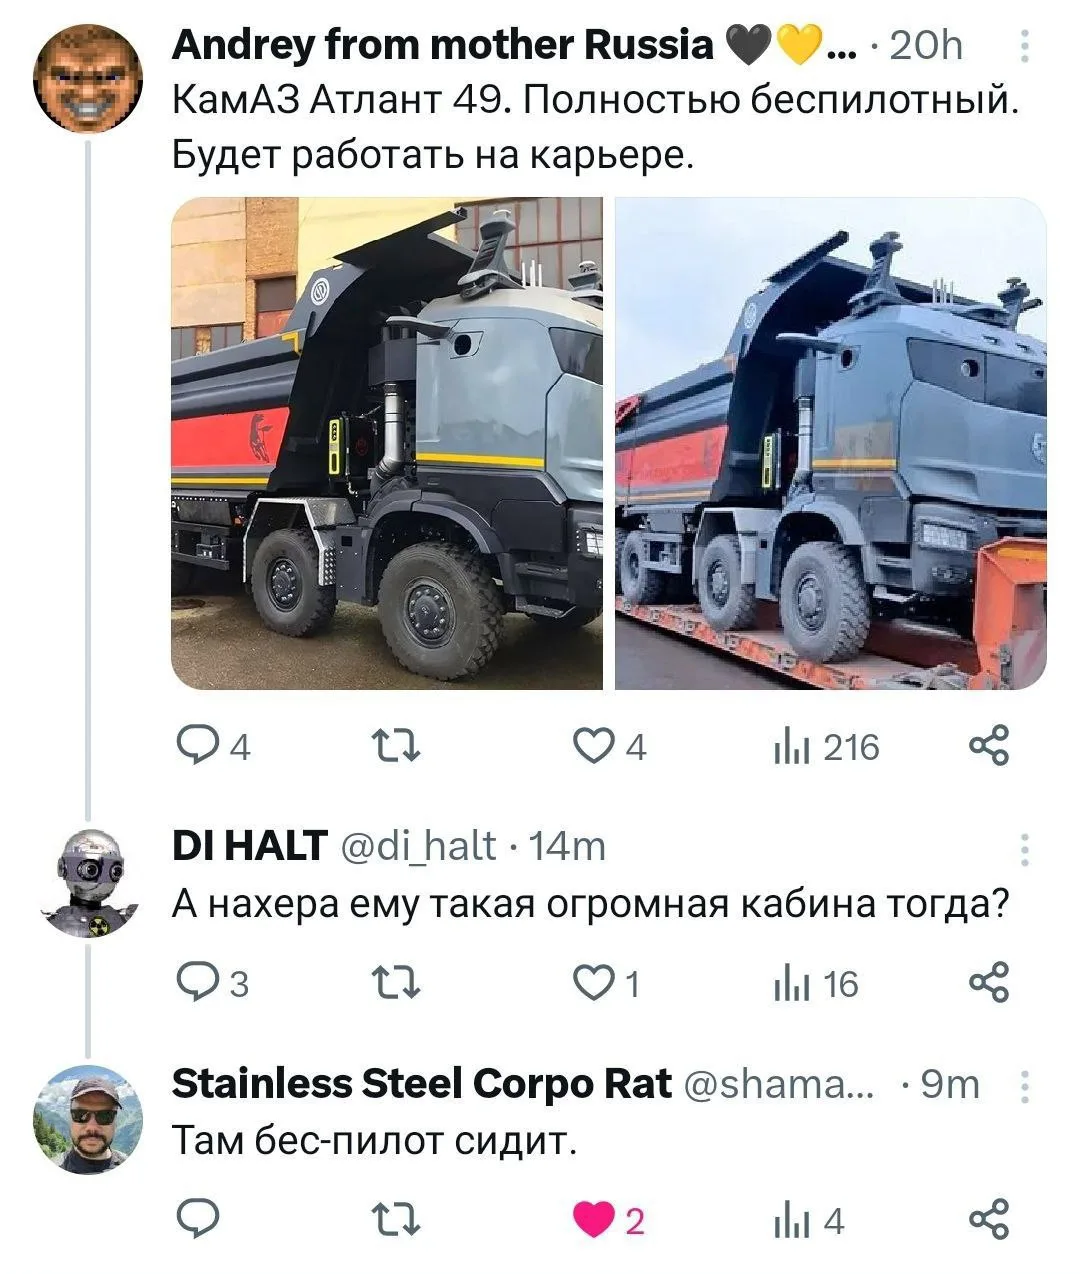Retweet DI HALT's reply
Screen dimensions: 1080x1274
(x=395, y=984)
